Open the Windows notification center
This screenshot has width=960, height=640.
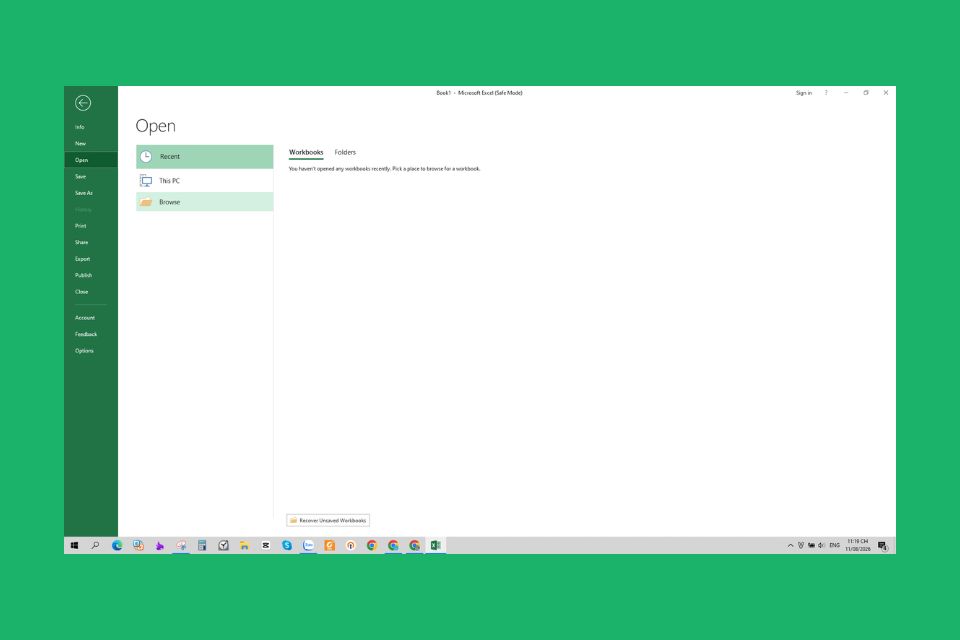883,546
